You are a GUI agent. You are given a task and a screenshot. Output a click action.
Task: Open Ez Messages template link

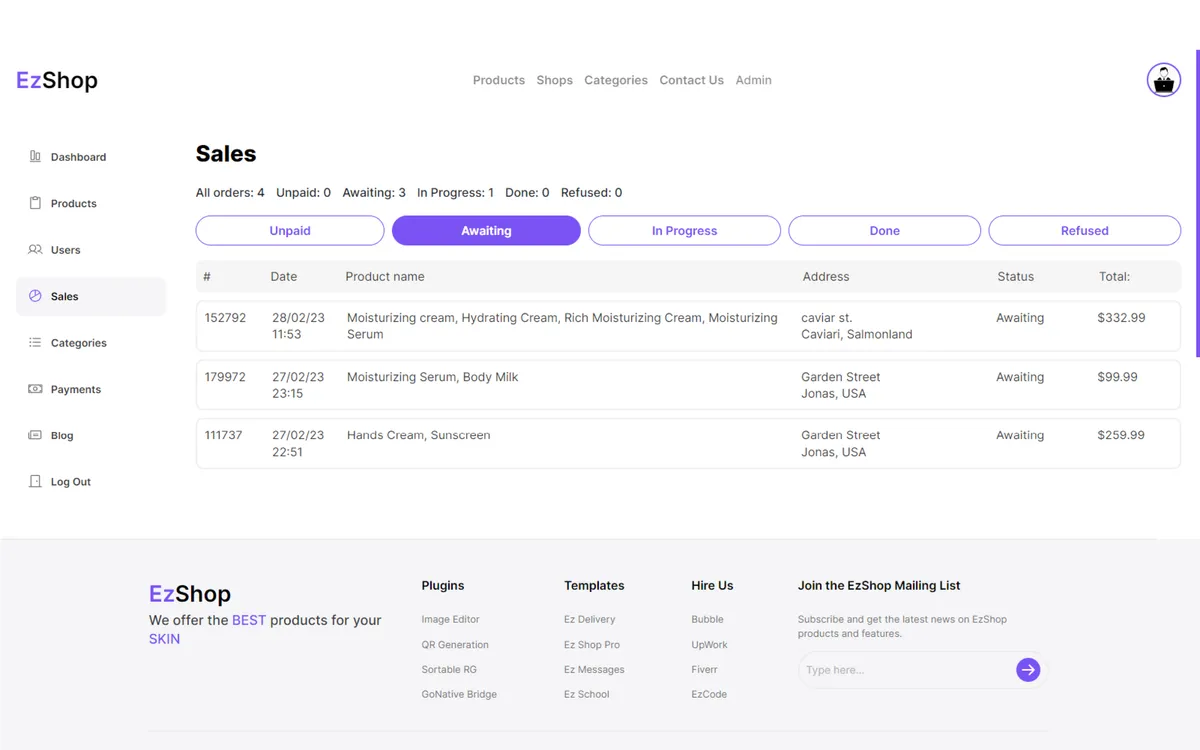point(594,670)
